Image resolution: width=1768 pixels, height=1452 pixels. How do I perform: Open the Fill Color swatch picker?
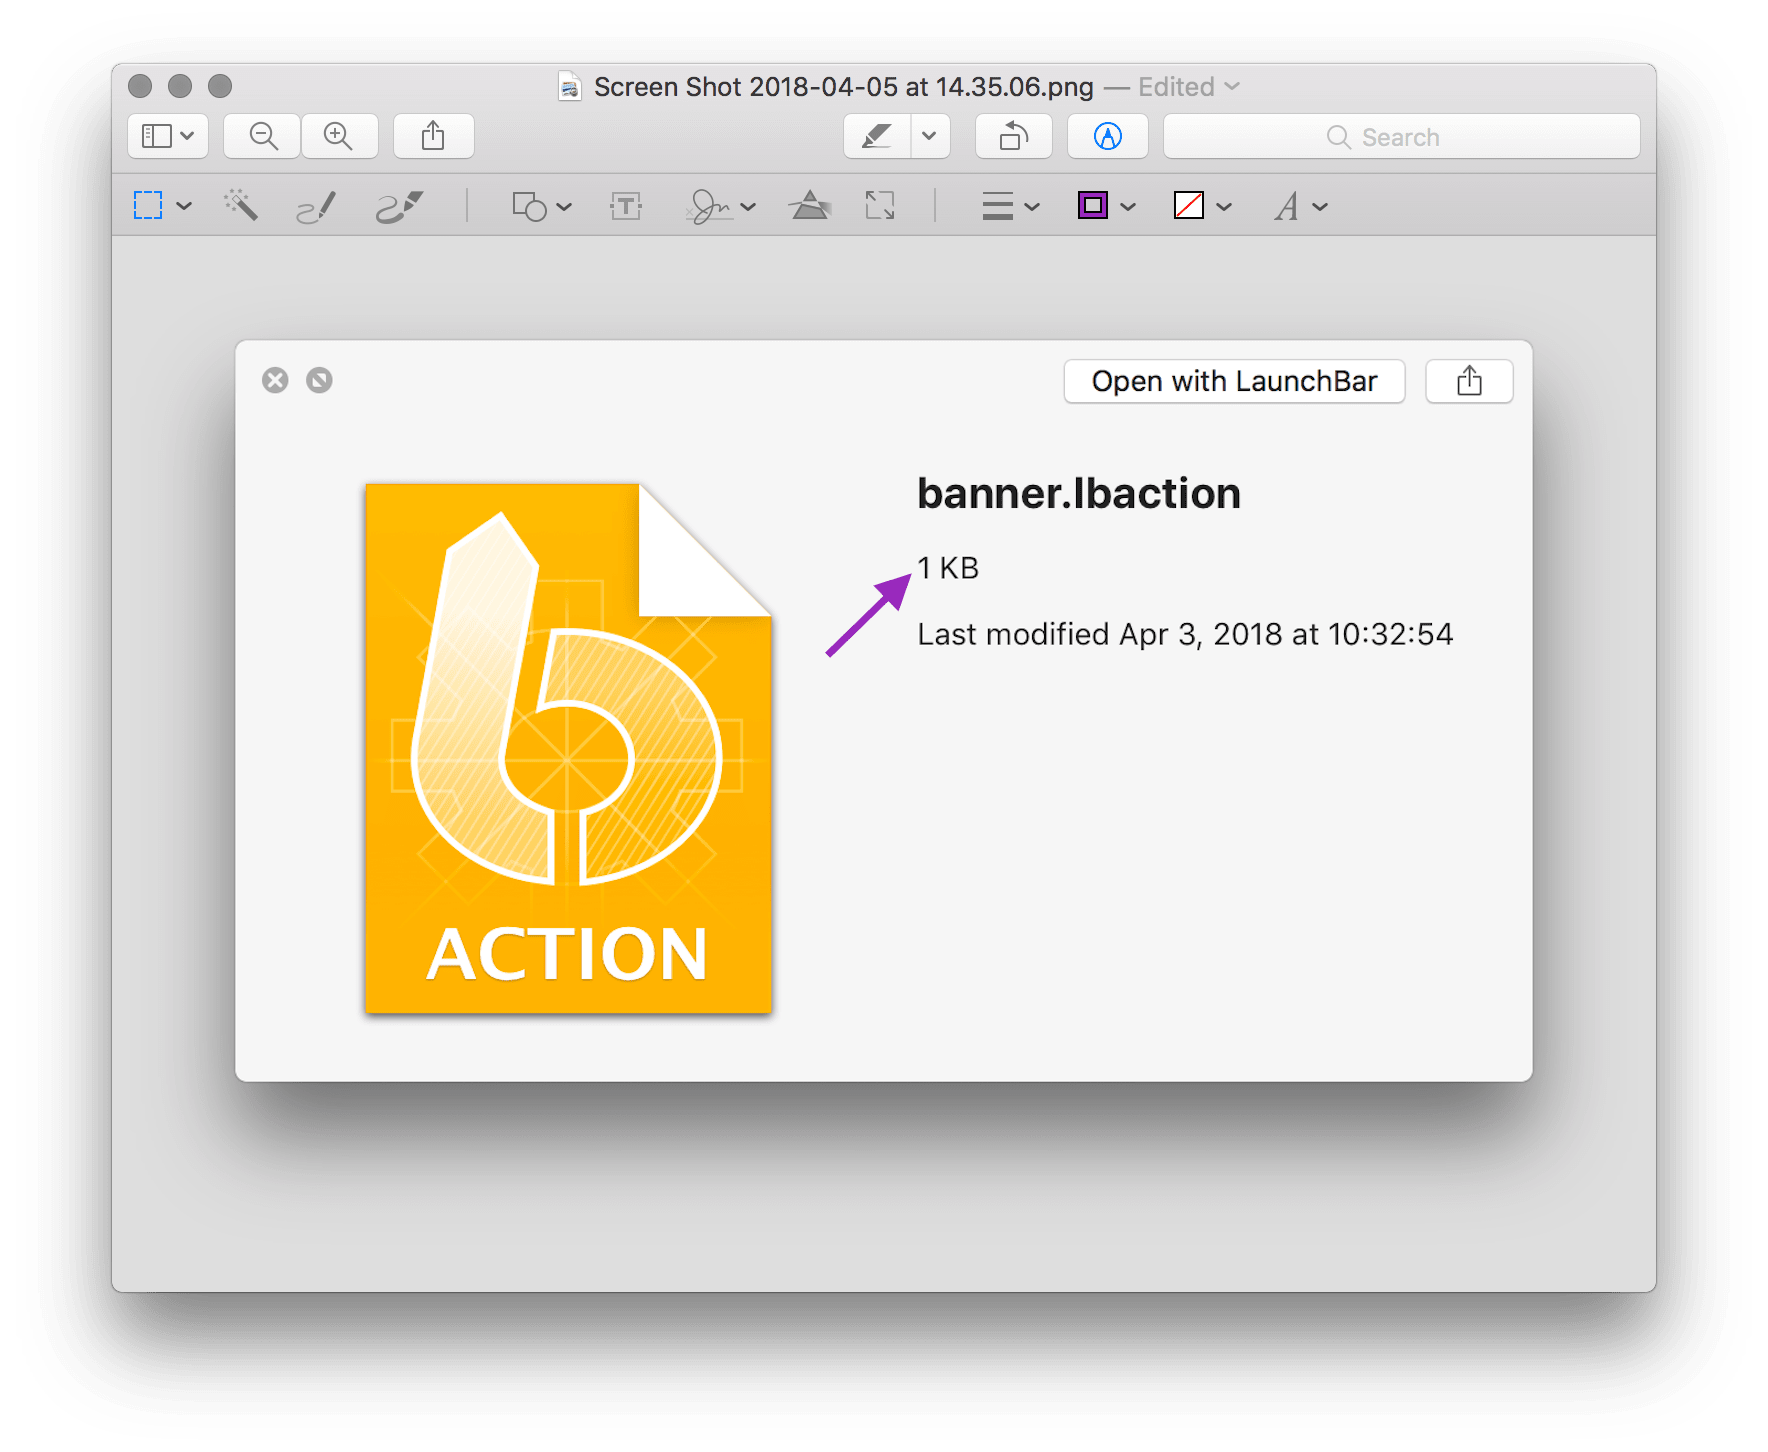click(1189, 206)
